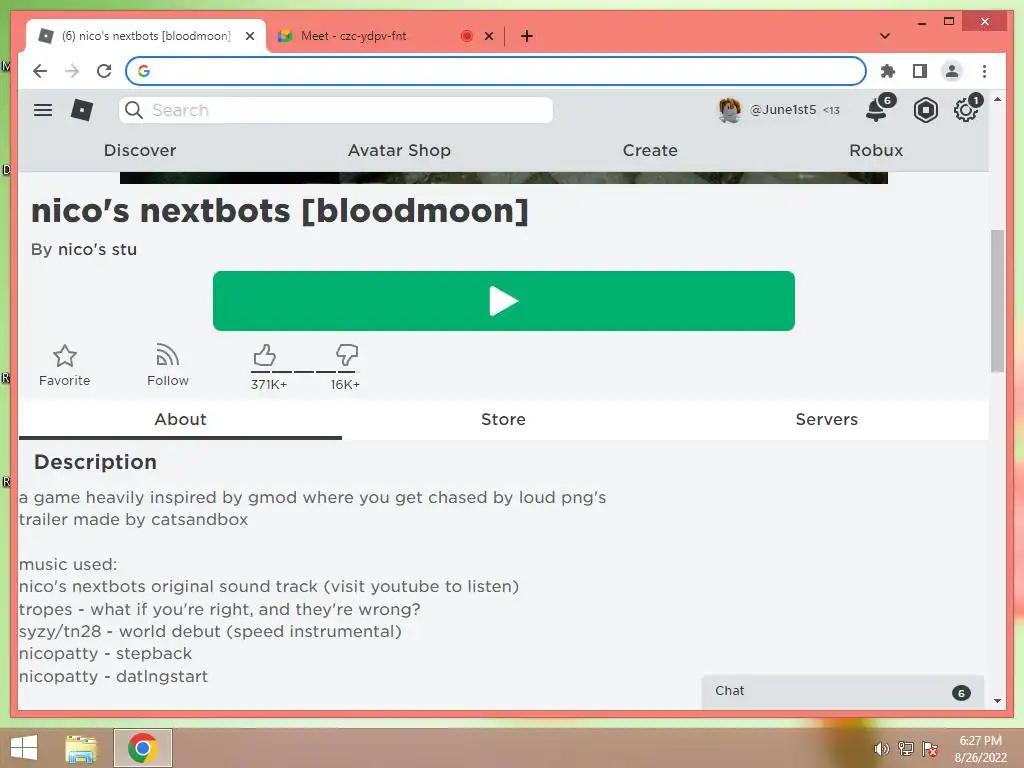Click the 16K+ dislikes count
This screenshot has width=1024, height=768.
345,385
